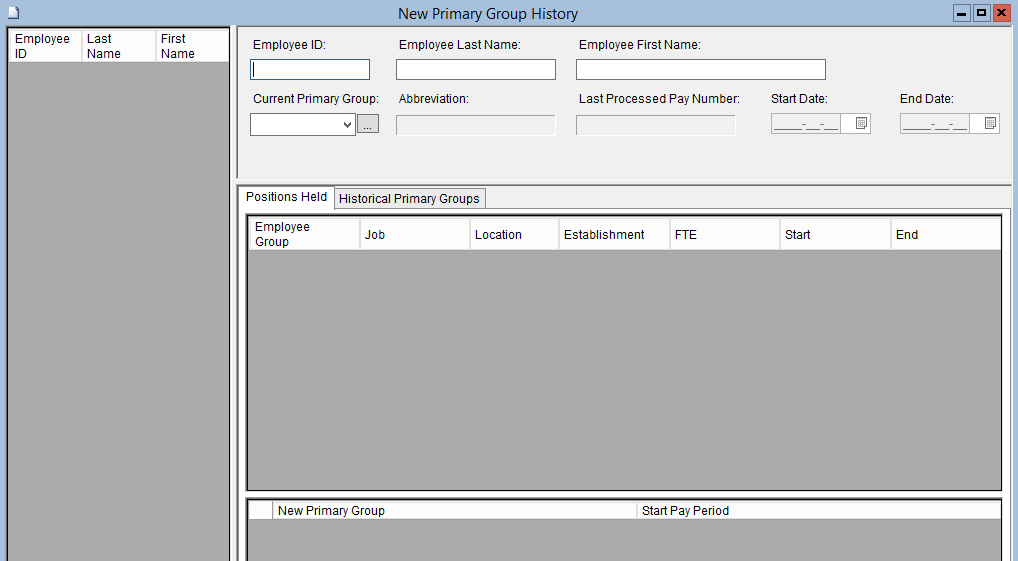Click the Employee First Name field
1018x561 pixels.
[x=700, y=70]
